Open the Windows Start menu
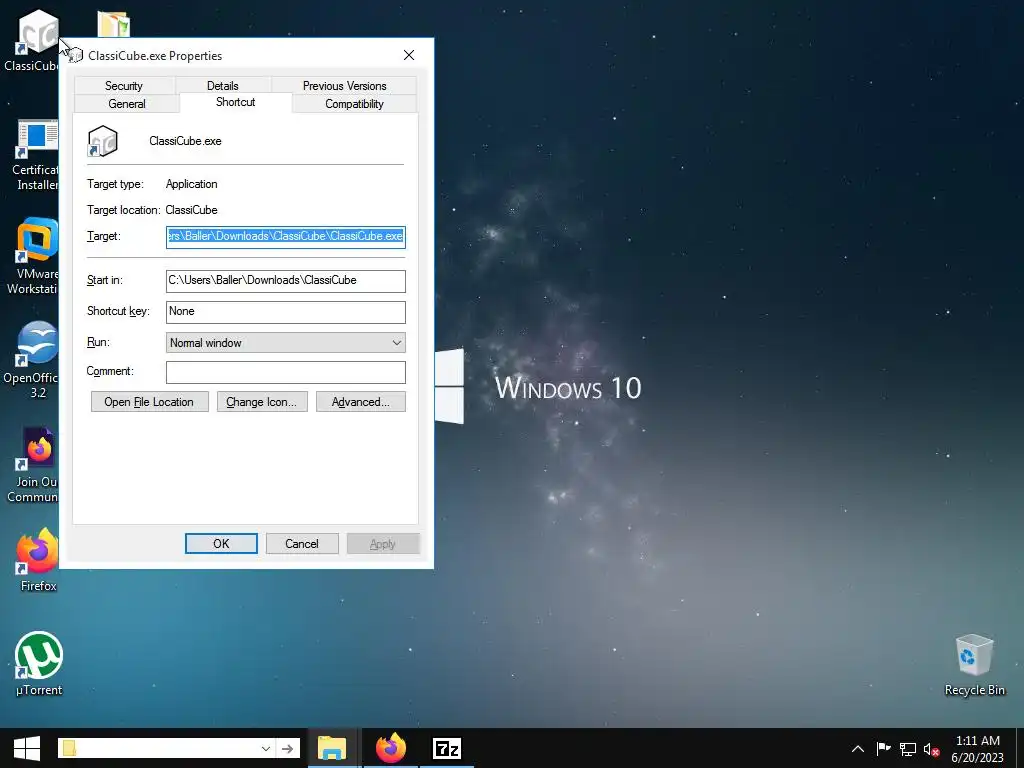 27,748
